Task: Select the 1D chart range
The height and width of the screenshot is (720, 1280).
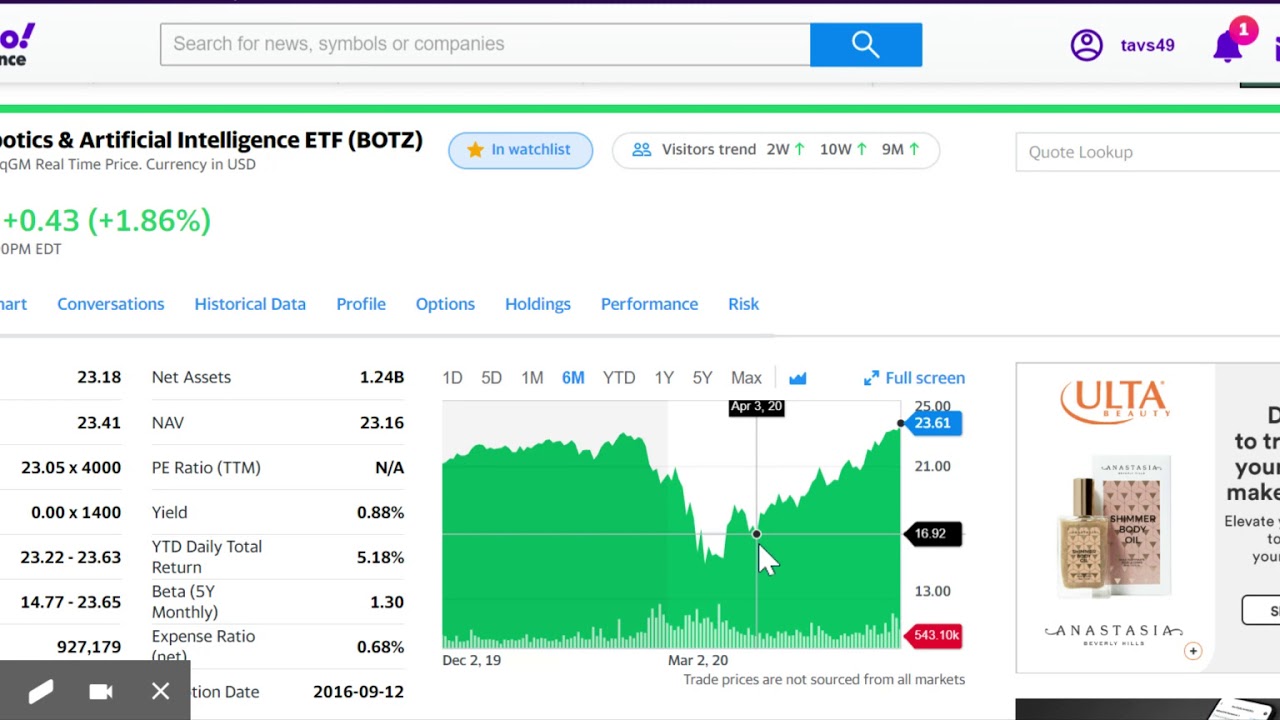Action: (452, 378)
